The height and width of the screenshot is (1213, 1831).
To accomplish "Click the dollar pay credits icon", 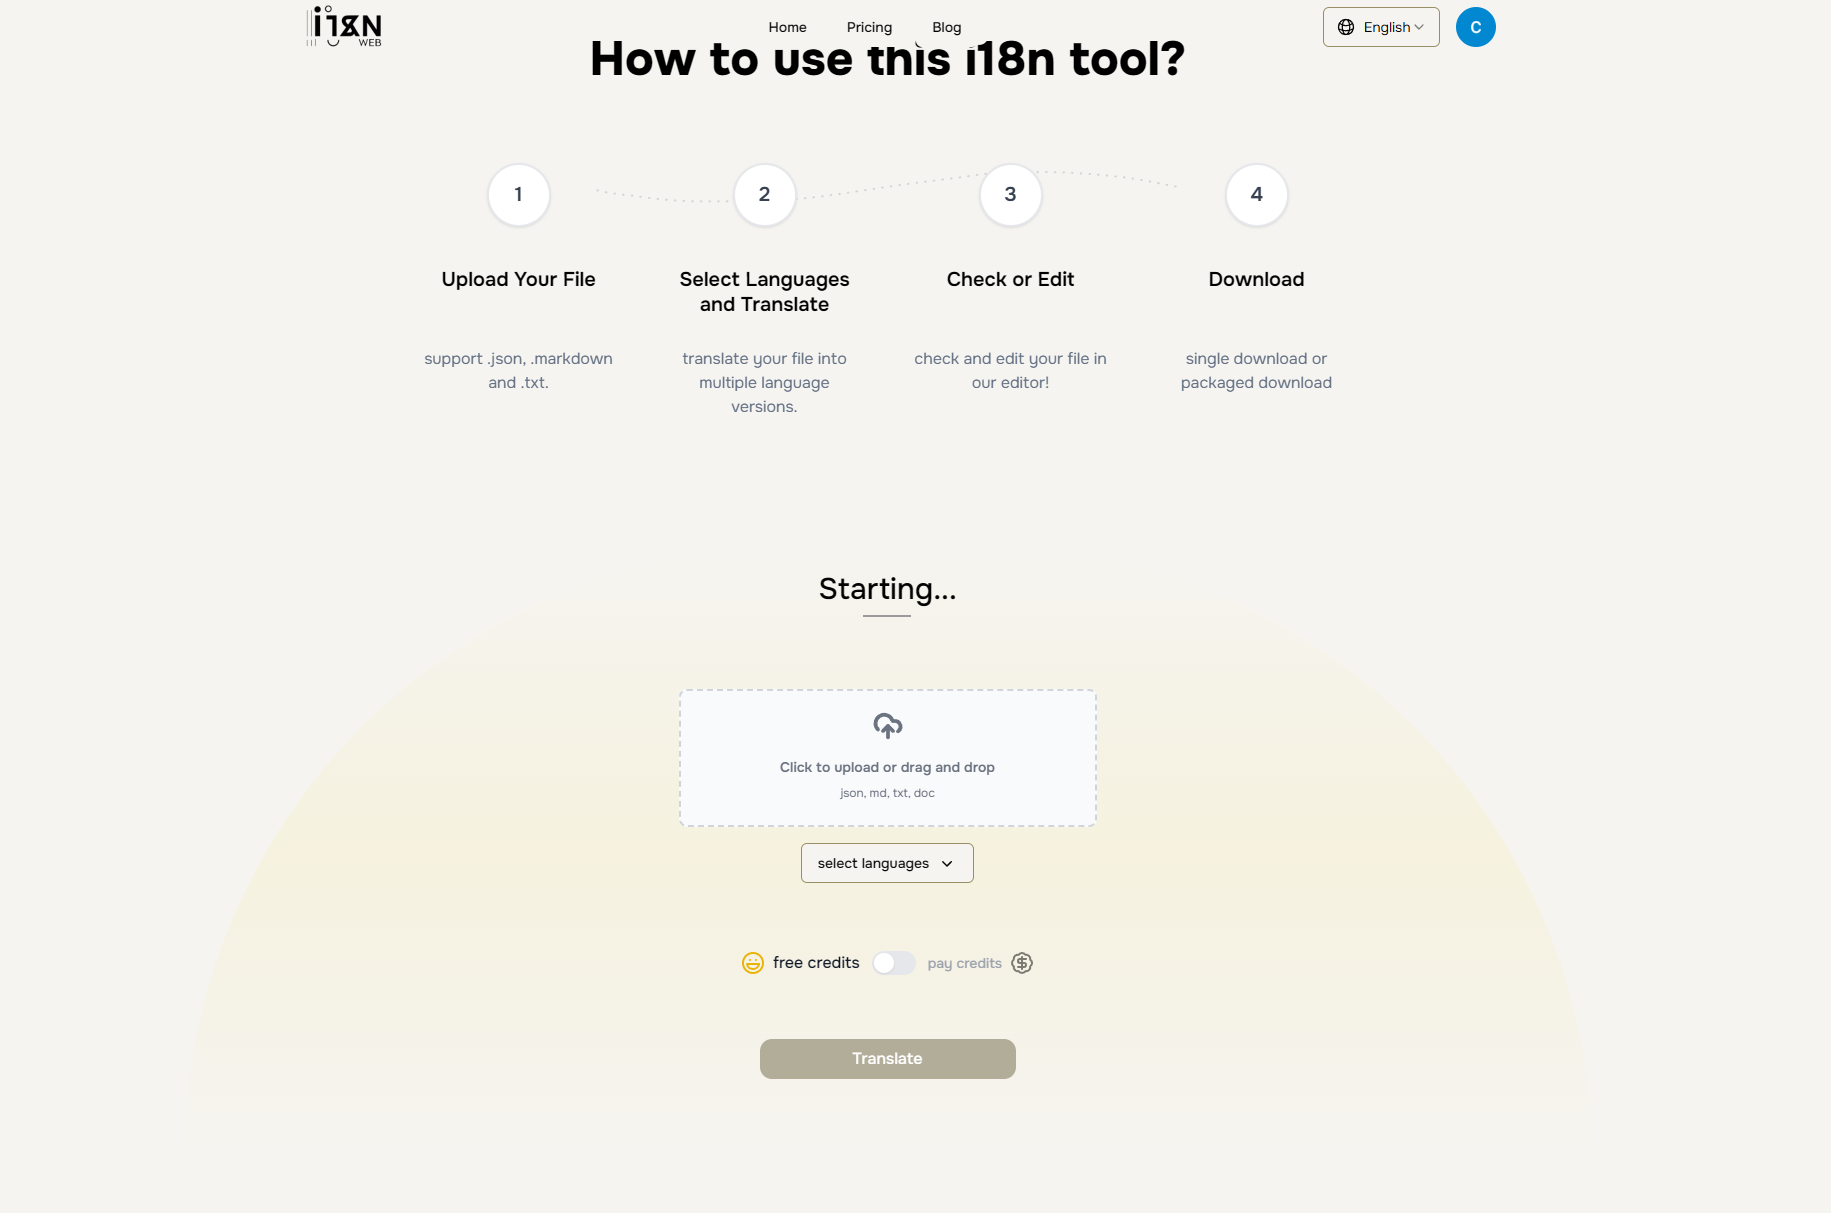I will (x=1021, y=962).
